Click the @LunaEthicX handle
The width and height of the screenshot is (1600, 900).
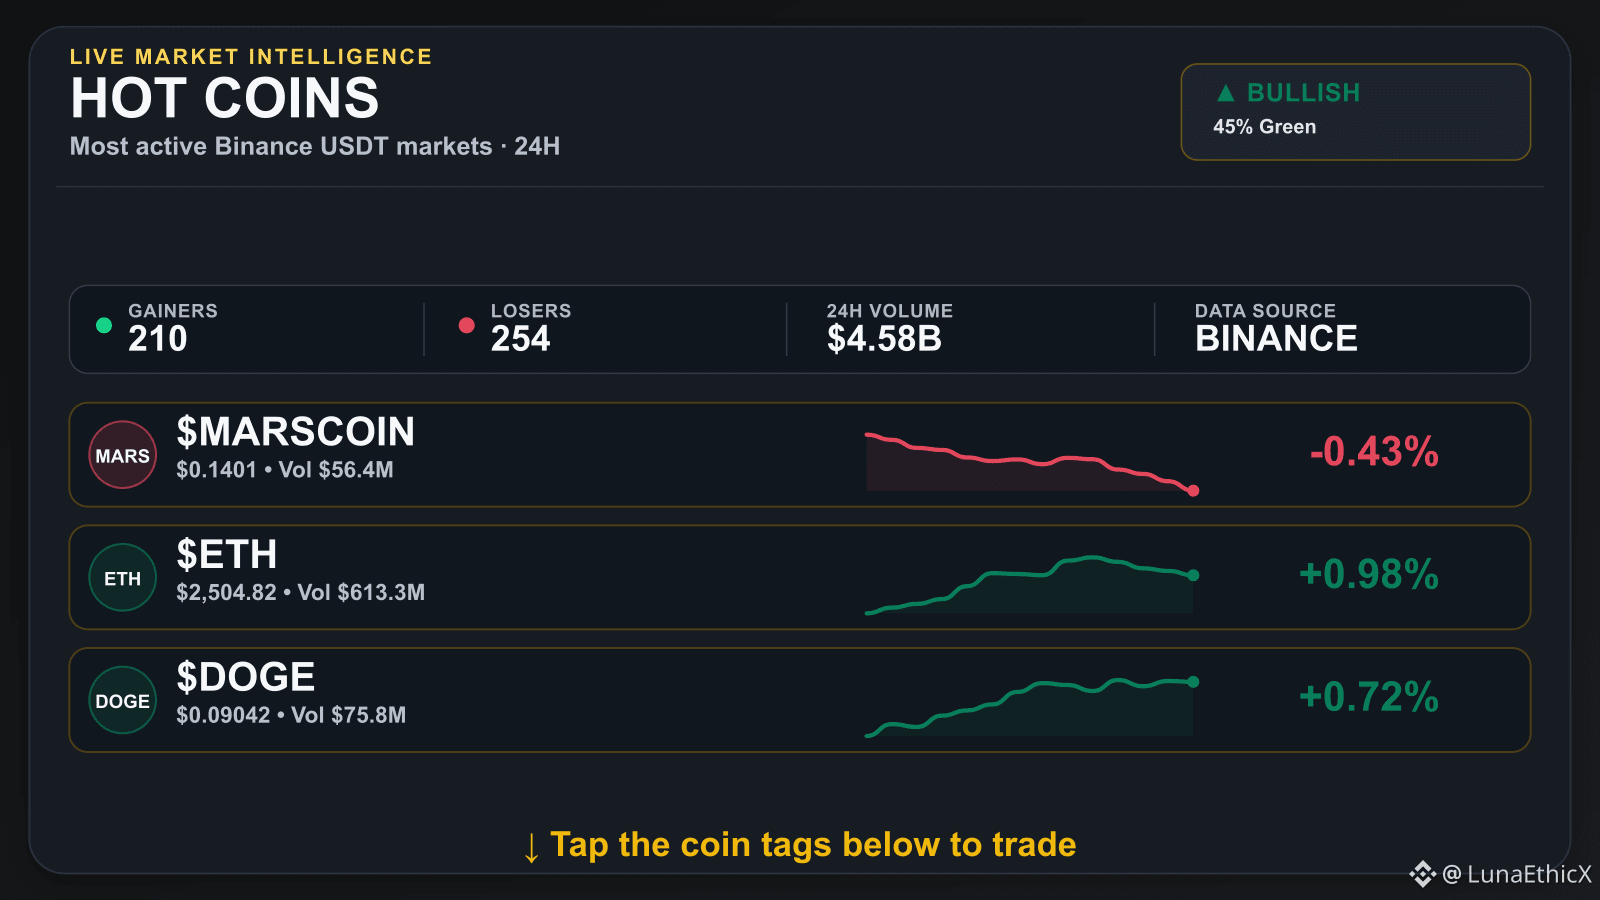tap(1516, 874)
